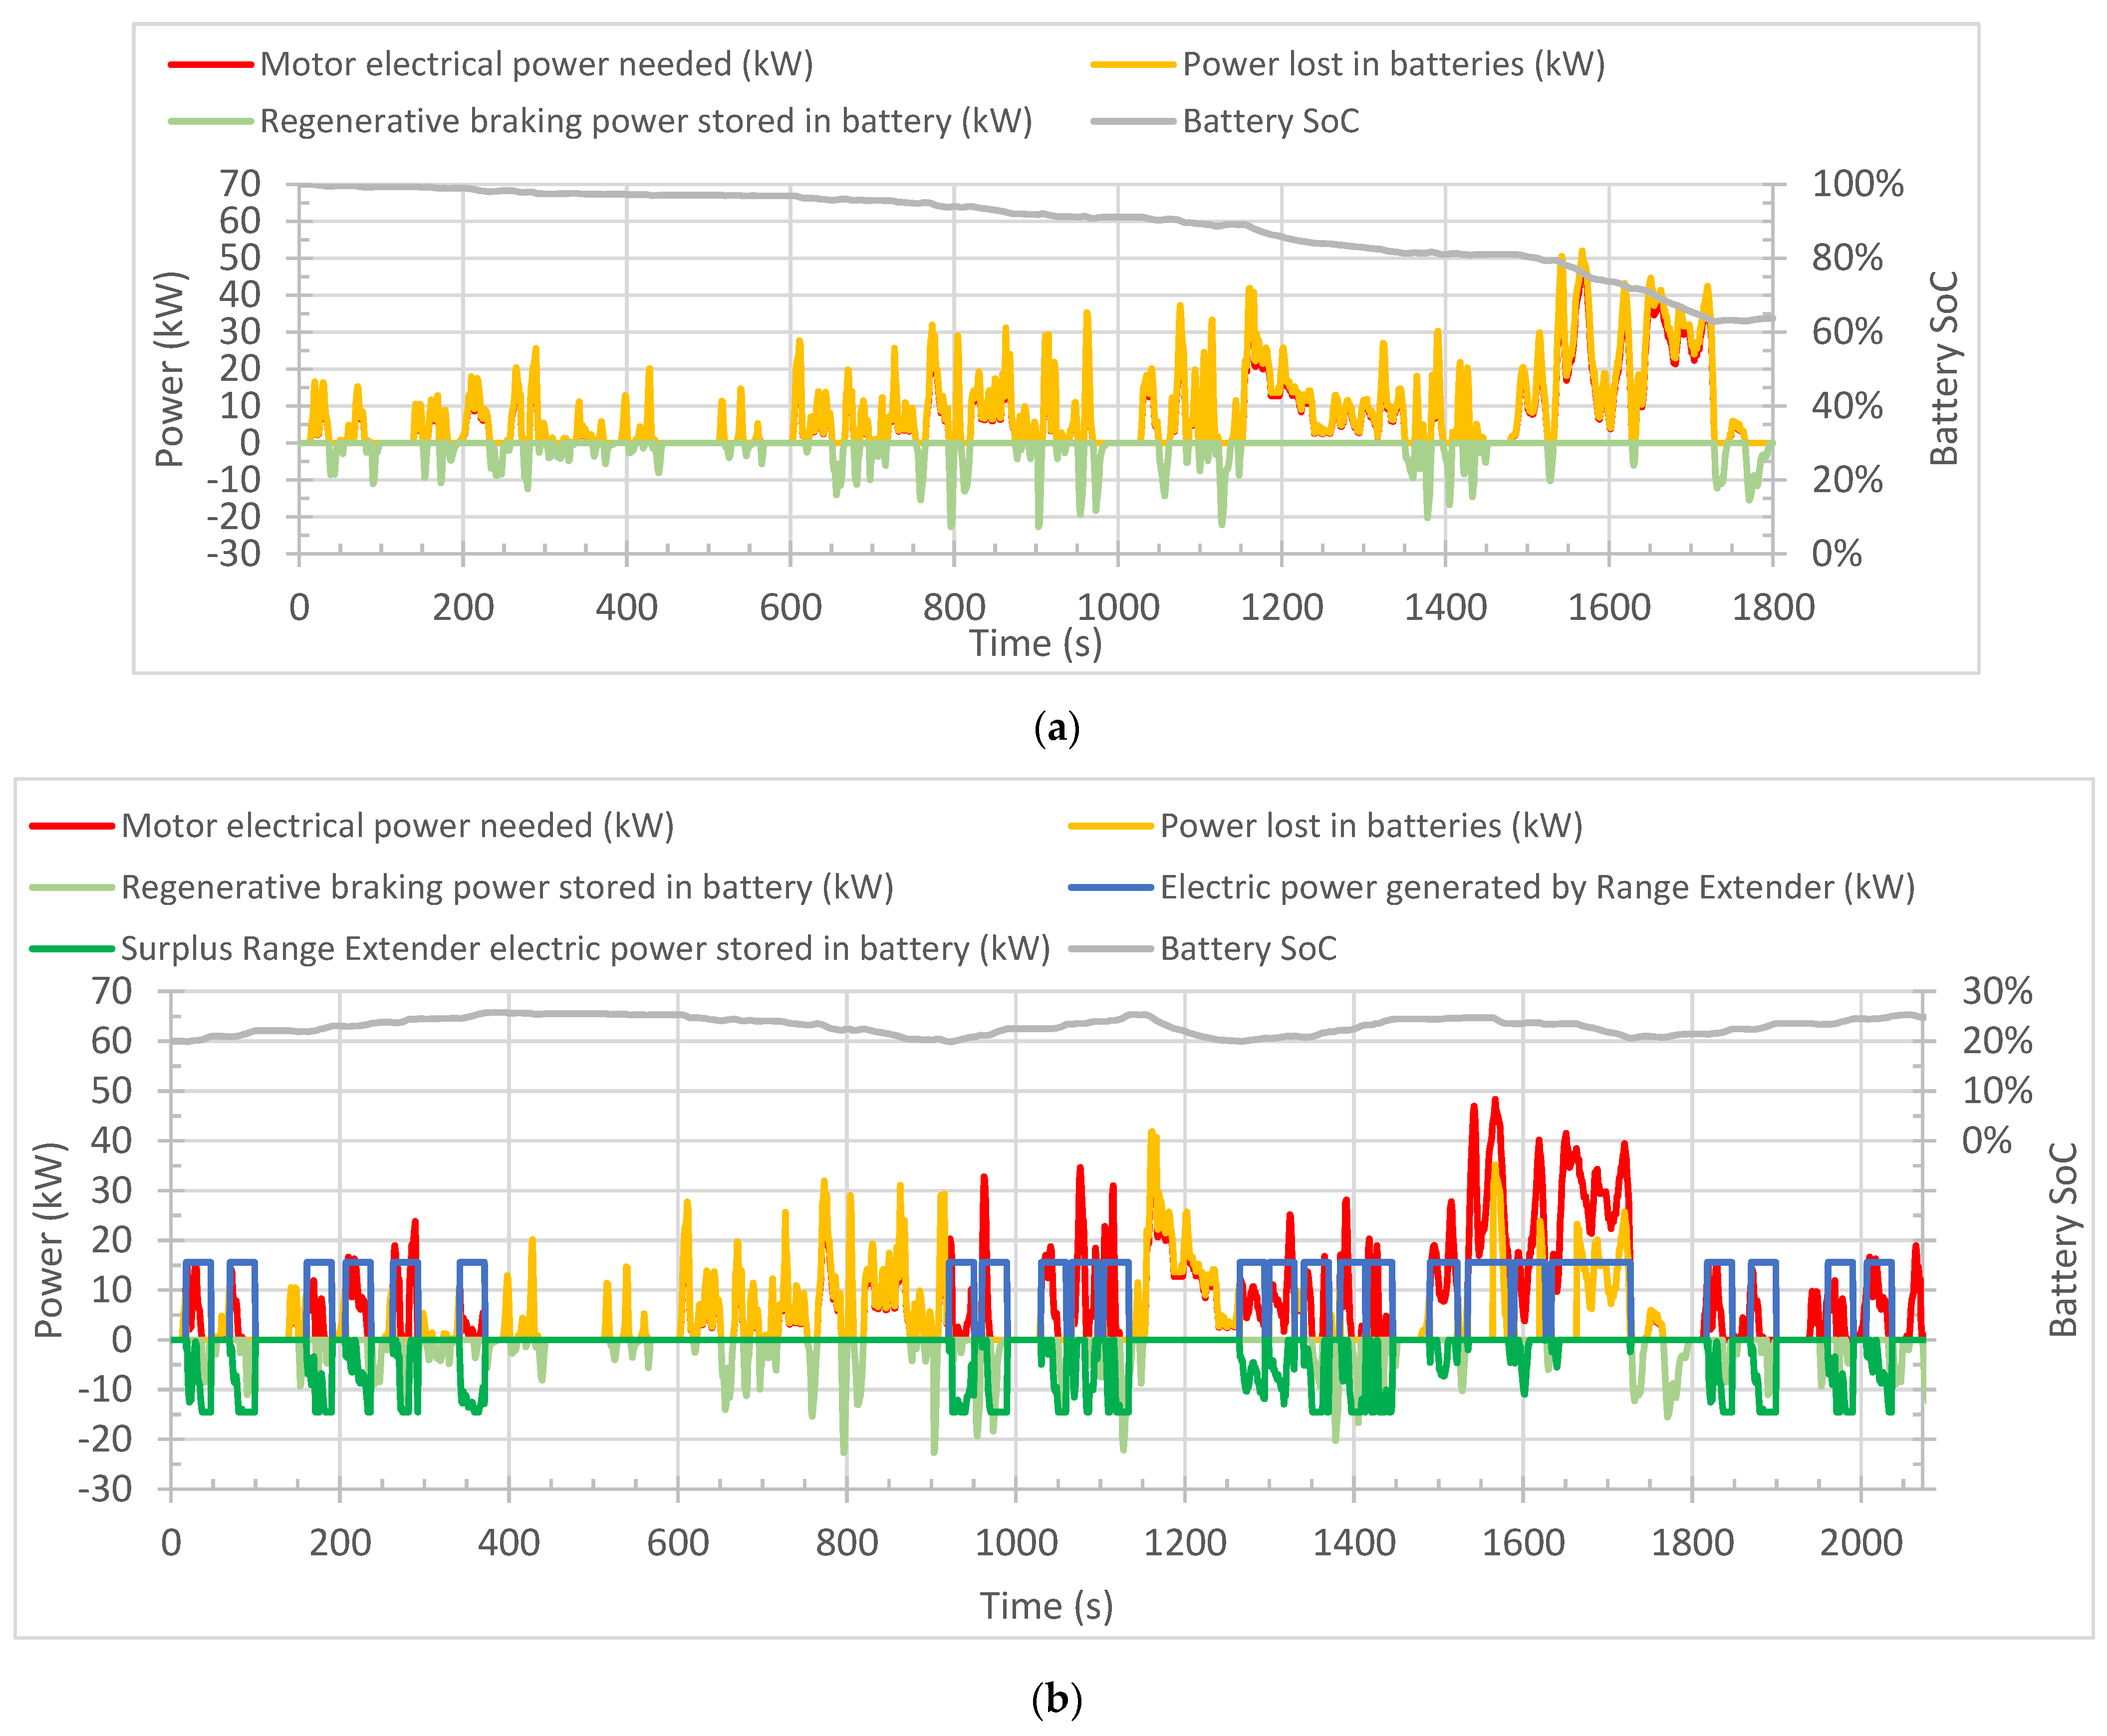Click dark green Surplus Range Extender legend swatch

tap(71, 948)
